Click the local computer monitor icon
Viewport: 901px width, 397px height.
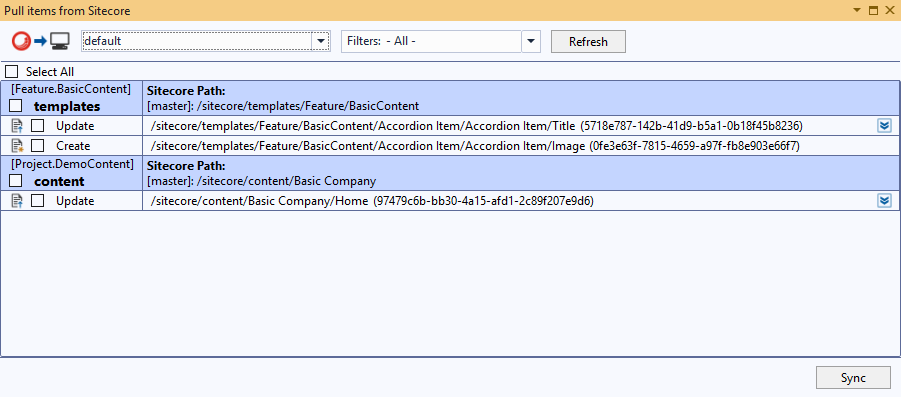(x=59, y=41)
